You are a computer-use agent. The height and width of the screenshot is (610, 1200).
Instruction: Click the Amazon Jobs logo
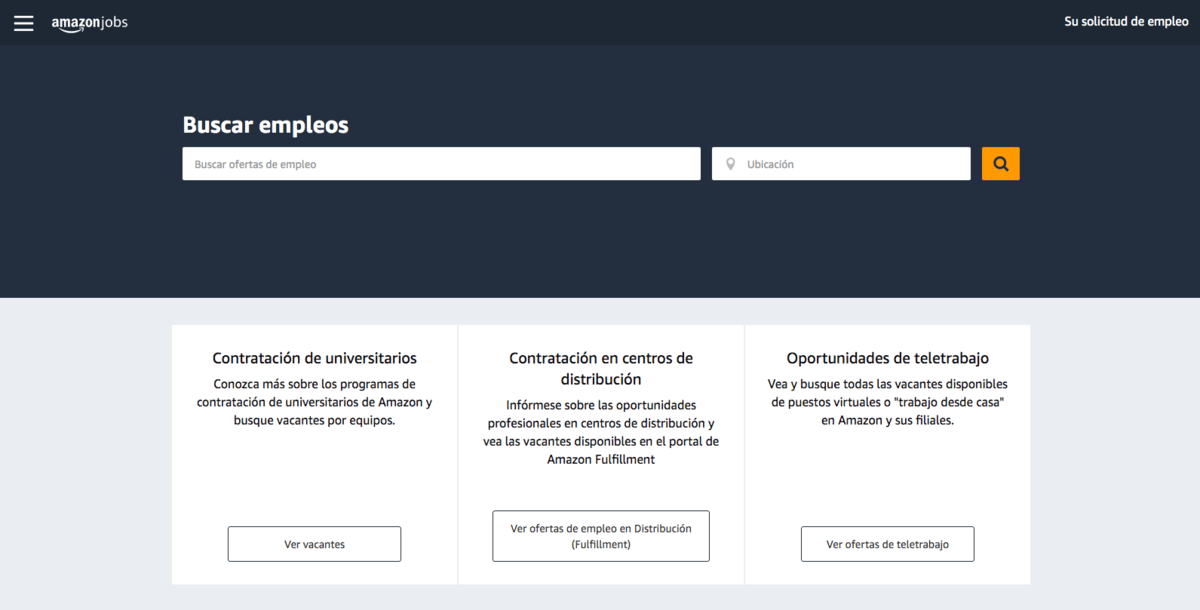[90, 22]
